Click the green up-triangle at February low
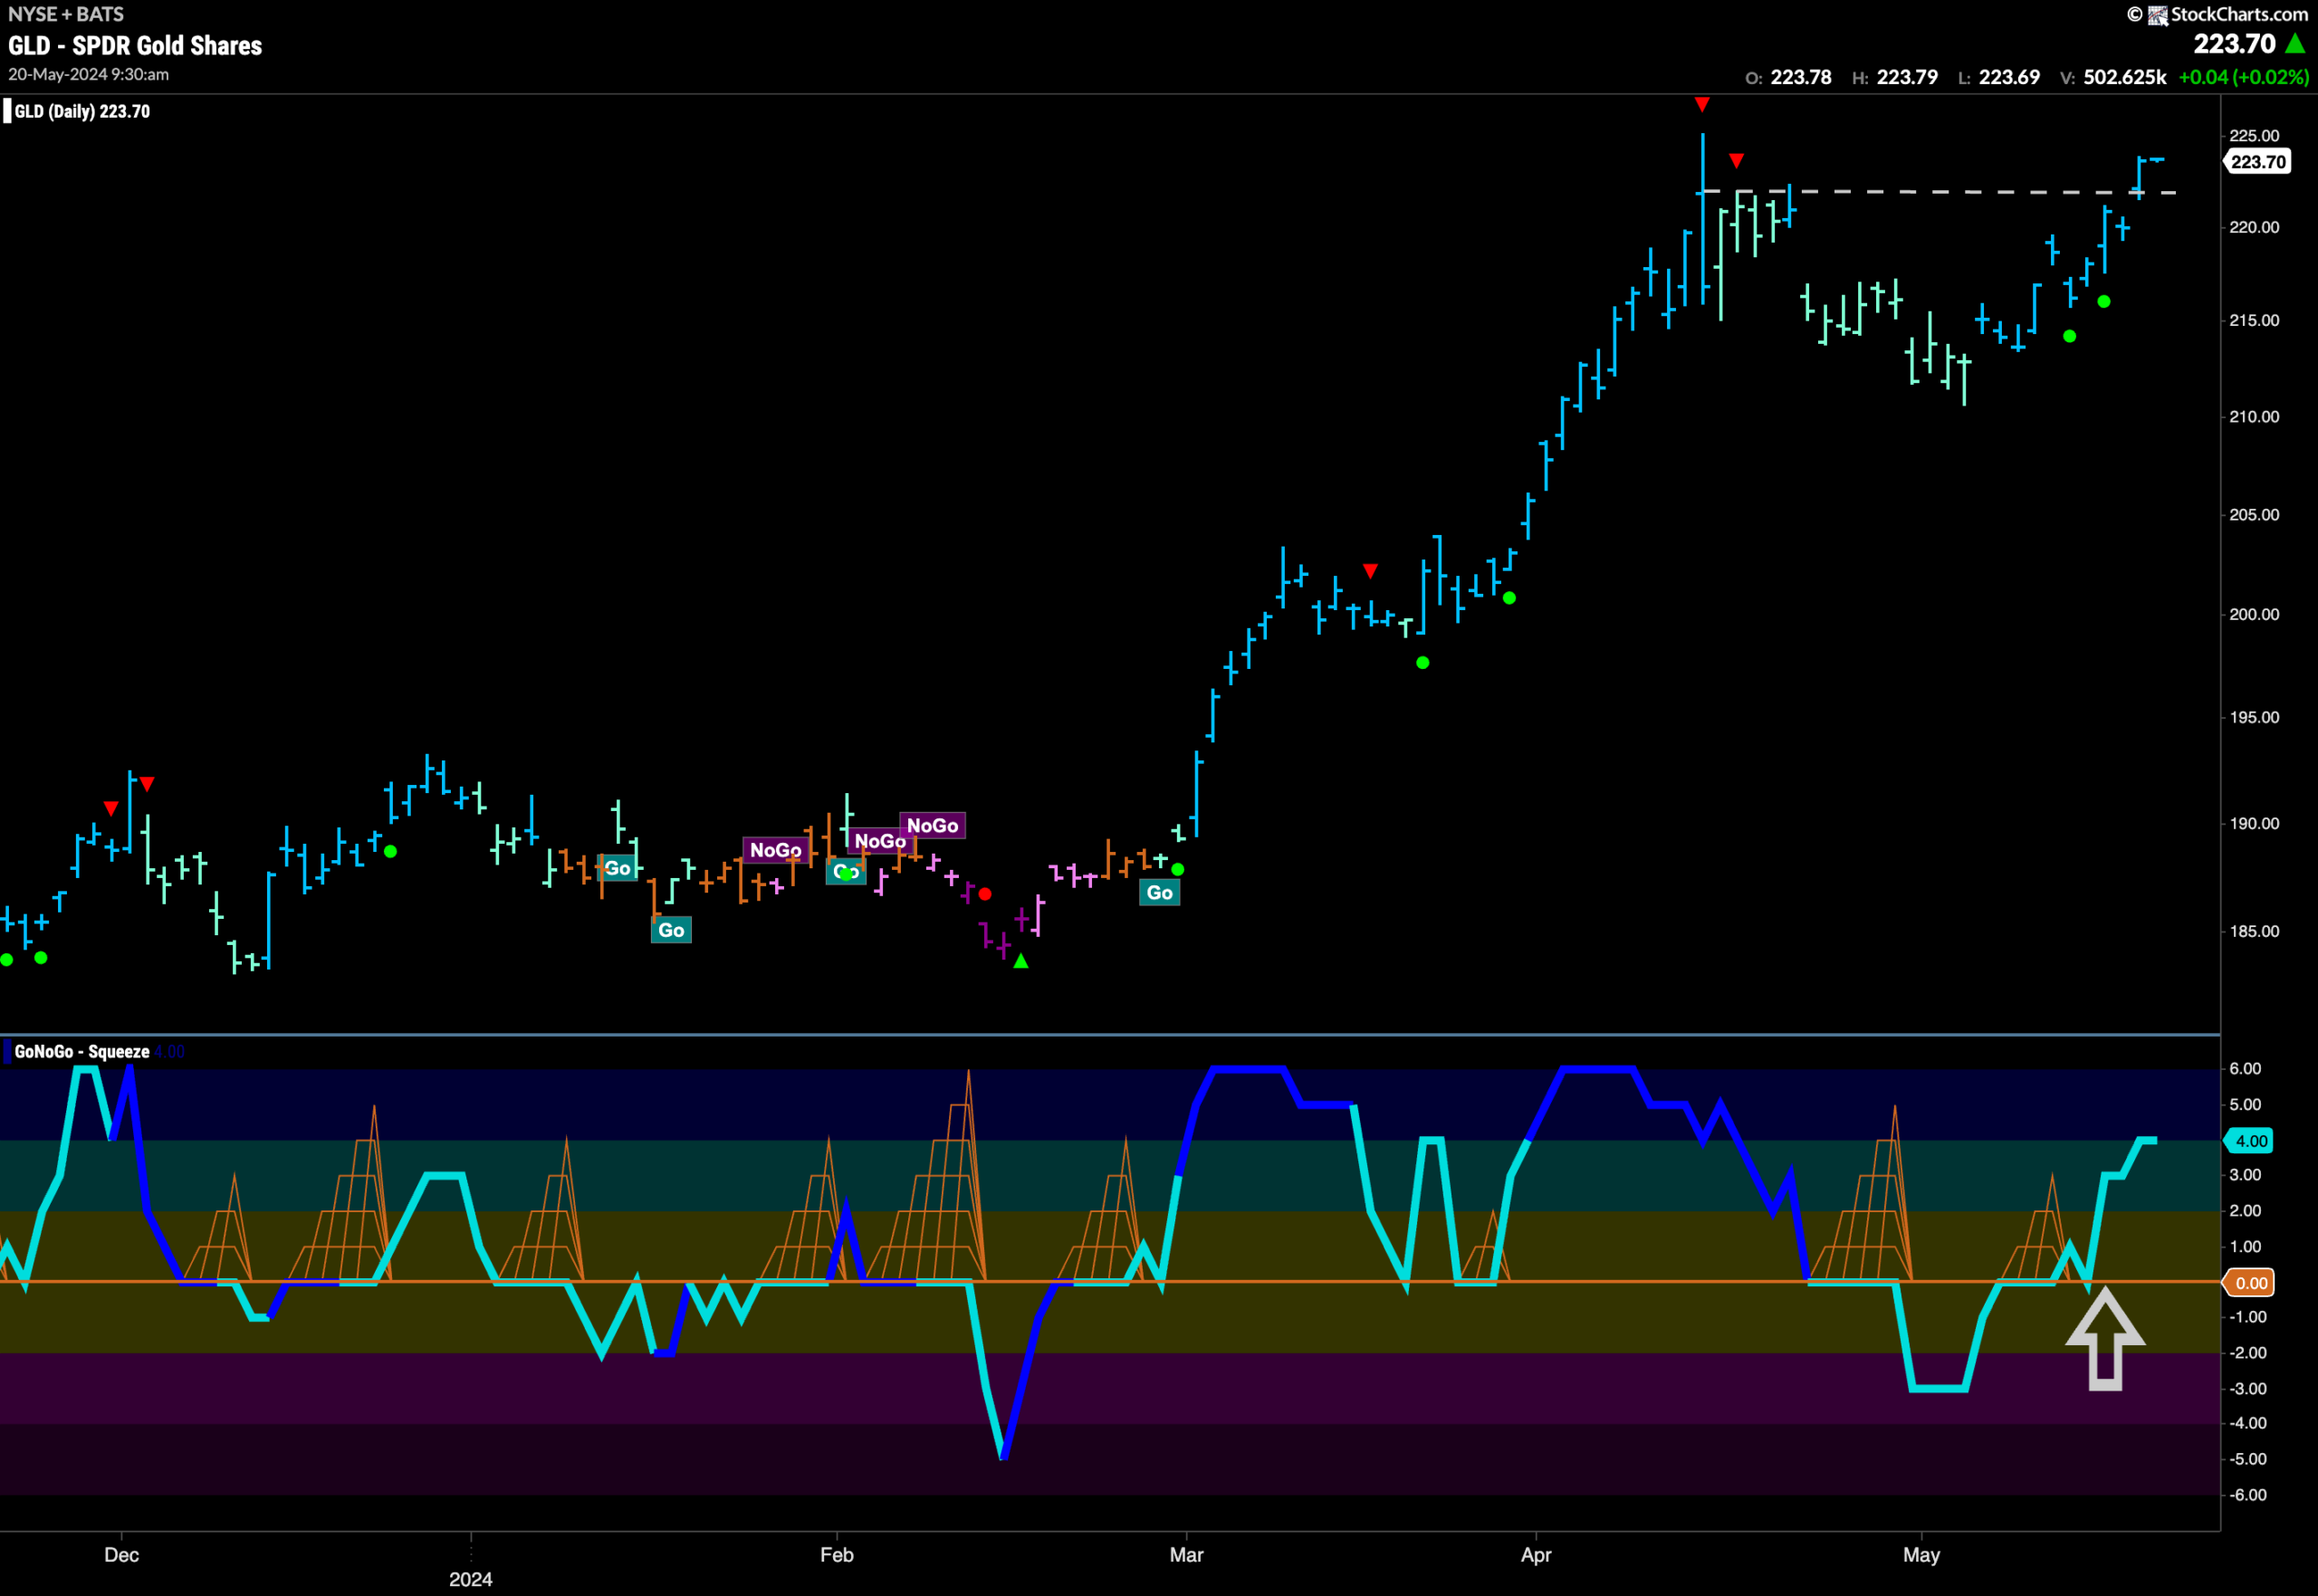The height and width of the screenshot is (1596, 2318). coord(1021,961)
